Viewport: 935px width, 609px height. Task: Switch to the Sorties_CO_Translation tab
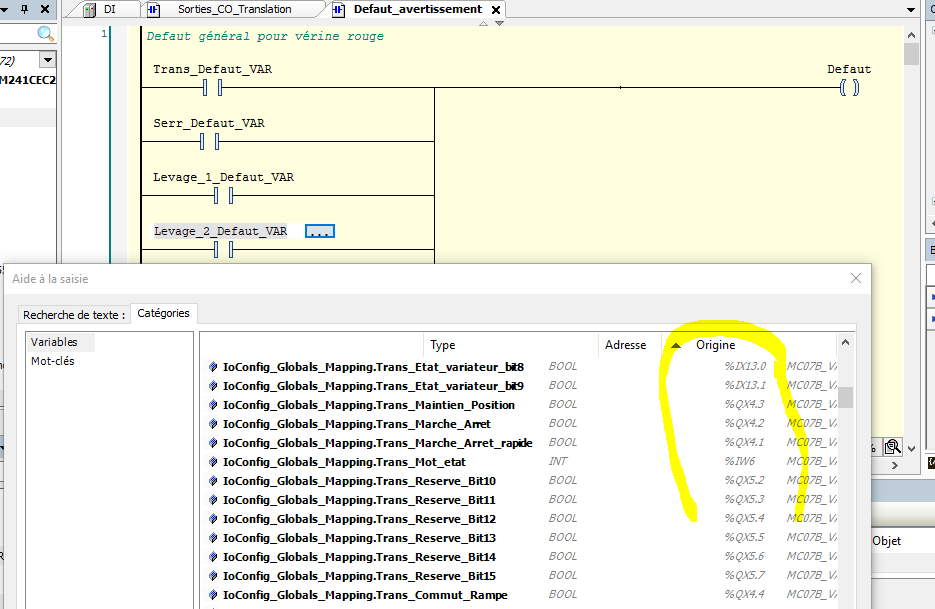(x=233, y=10)
